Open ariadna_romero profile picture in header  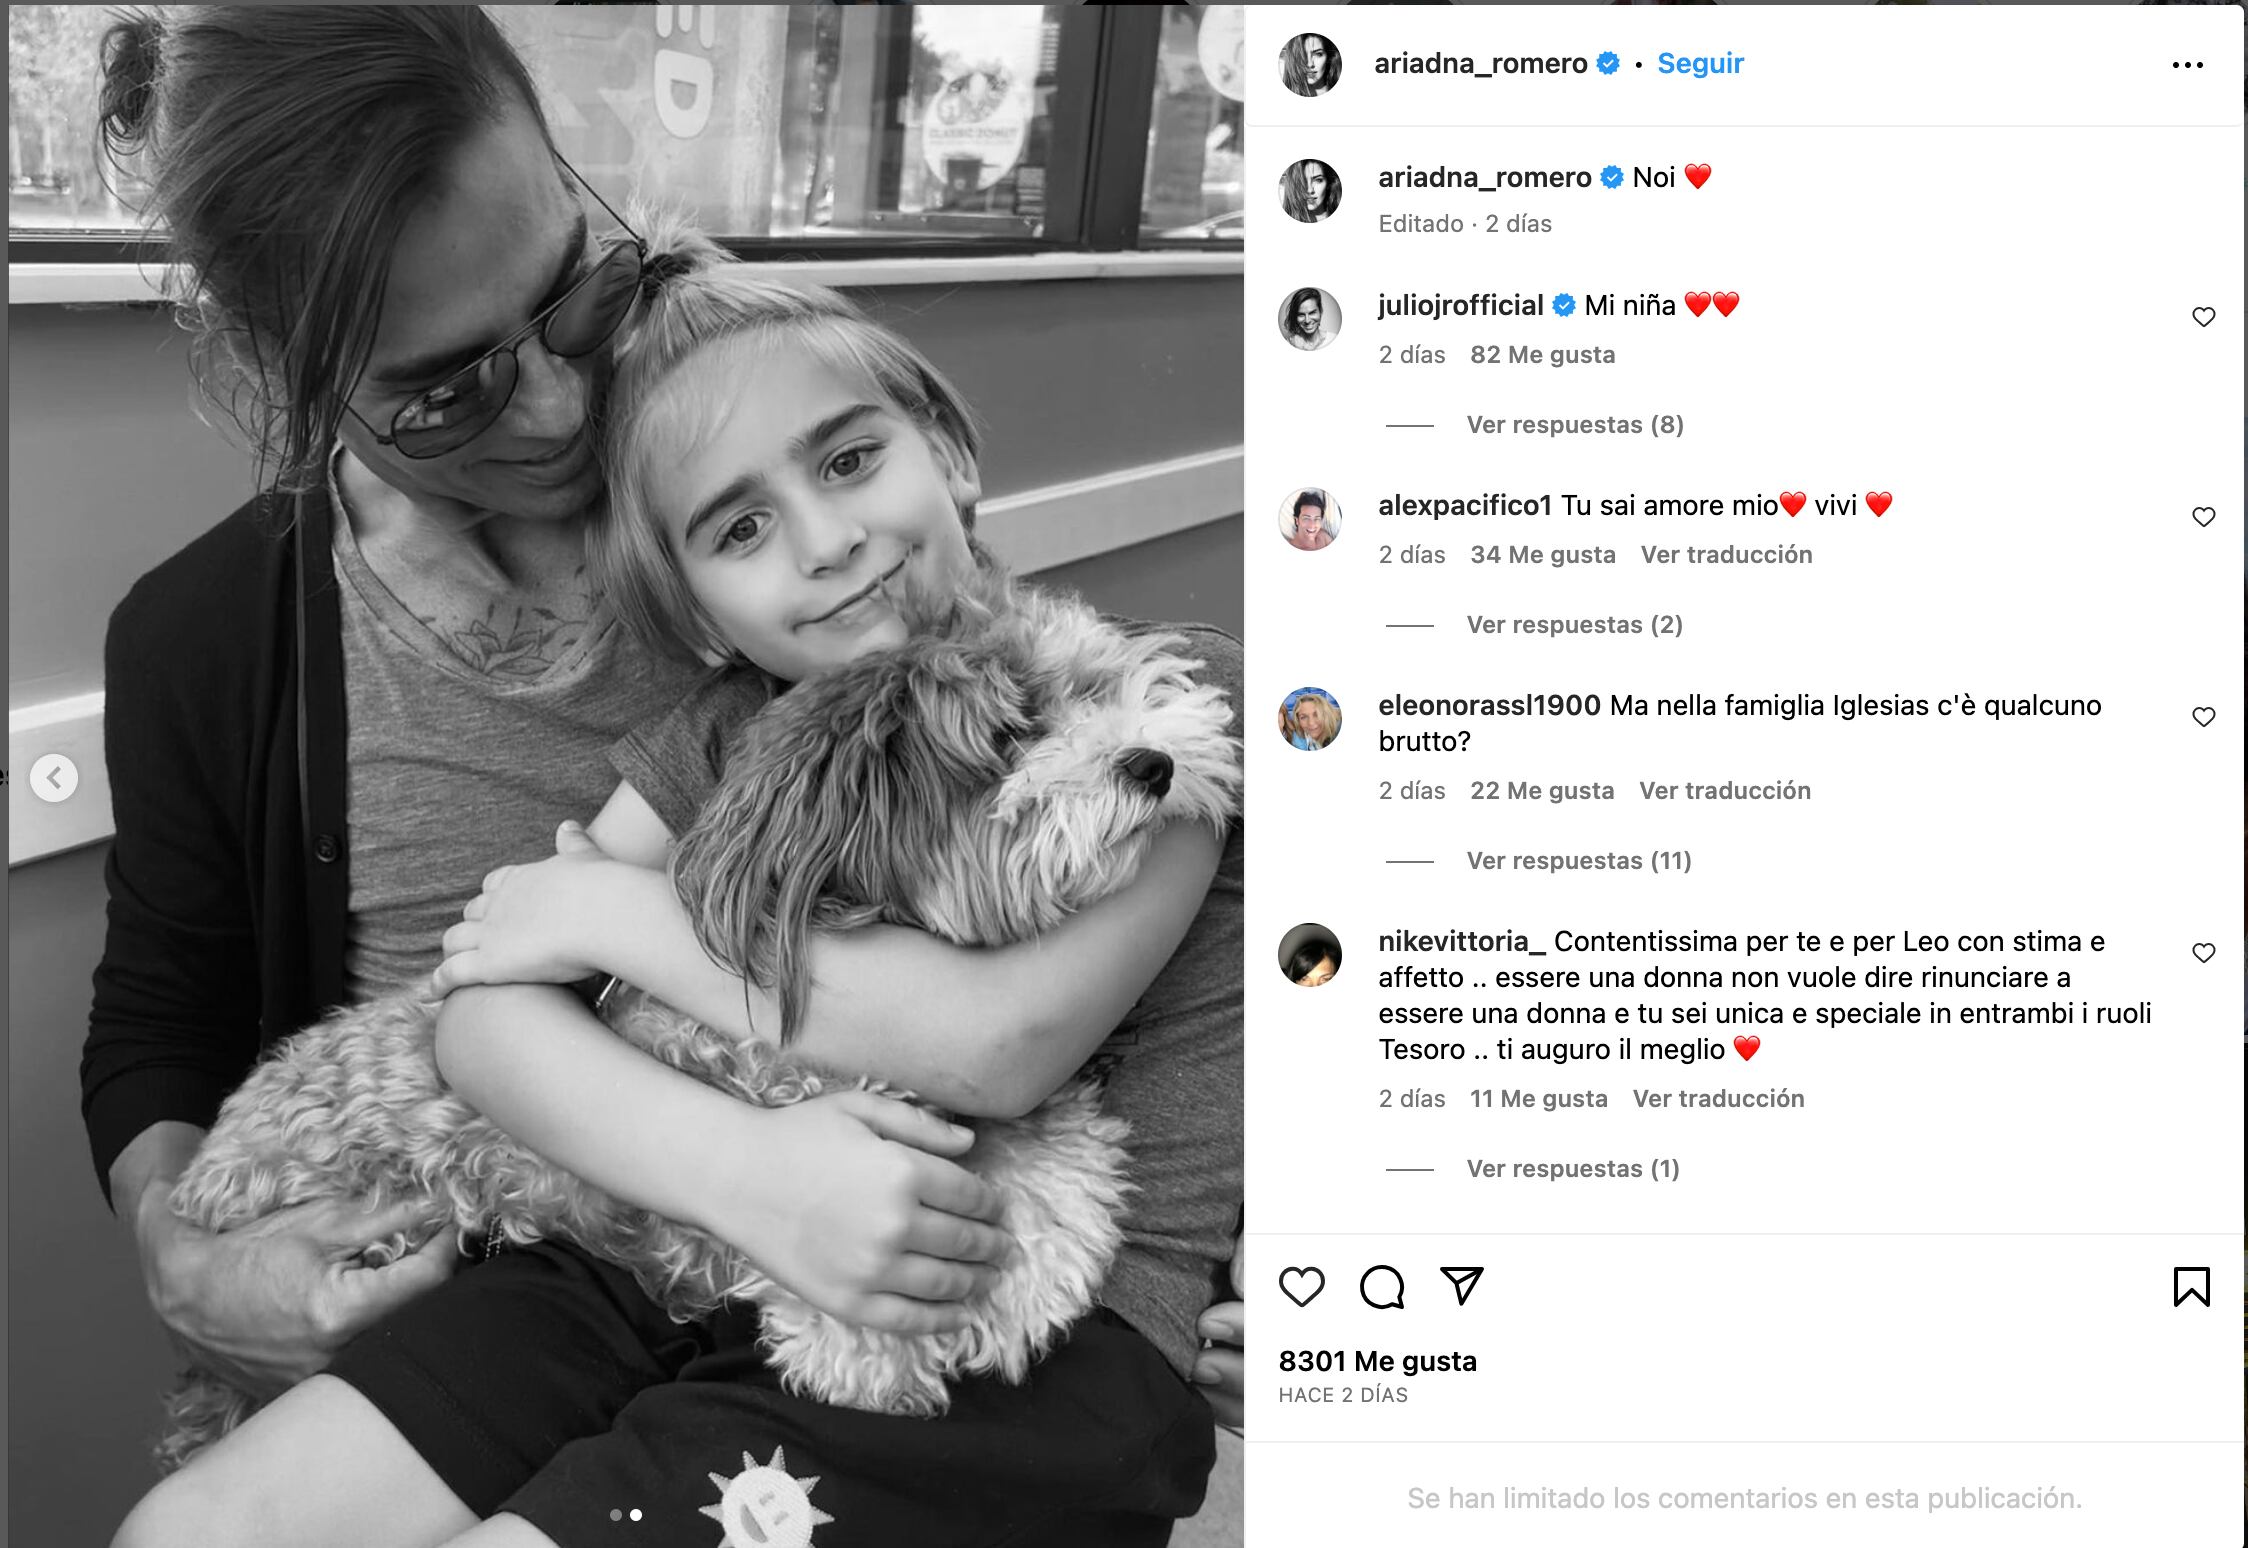coord(1310,64)
